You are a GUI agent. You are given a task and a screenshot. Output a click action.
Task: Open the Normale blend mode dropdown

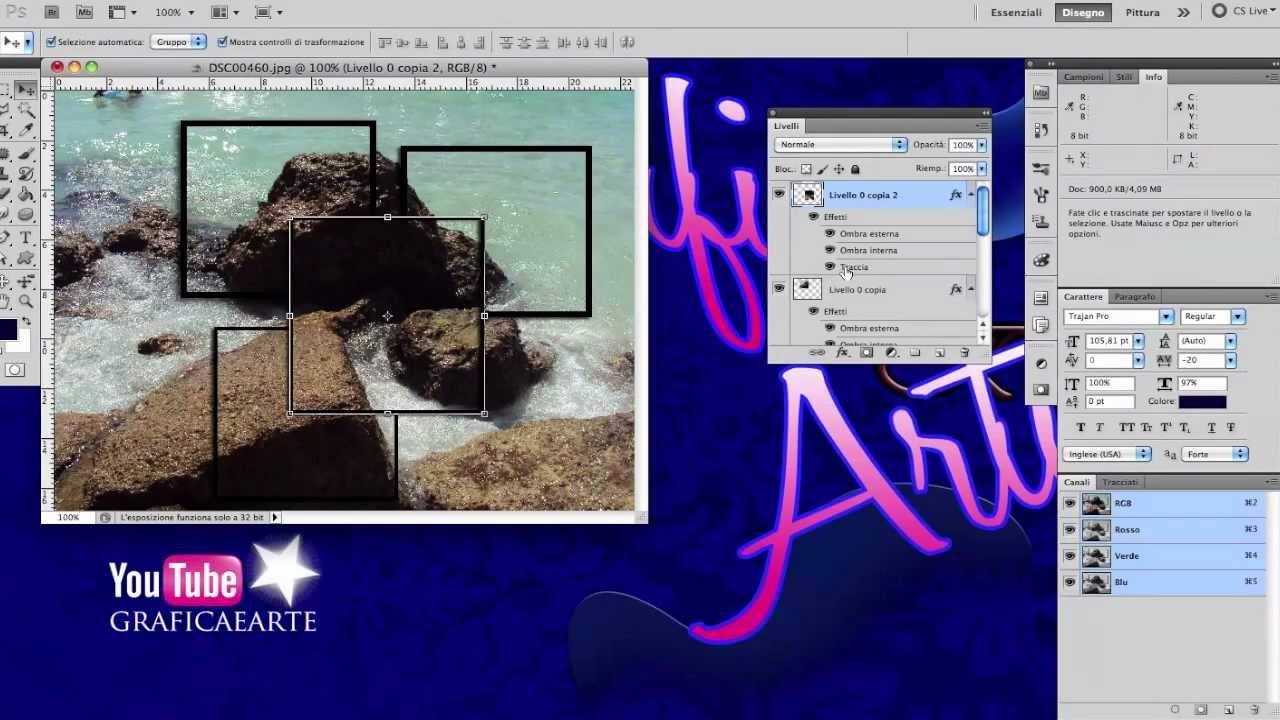click(840, 145)
